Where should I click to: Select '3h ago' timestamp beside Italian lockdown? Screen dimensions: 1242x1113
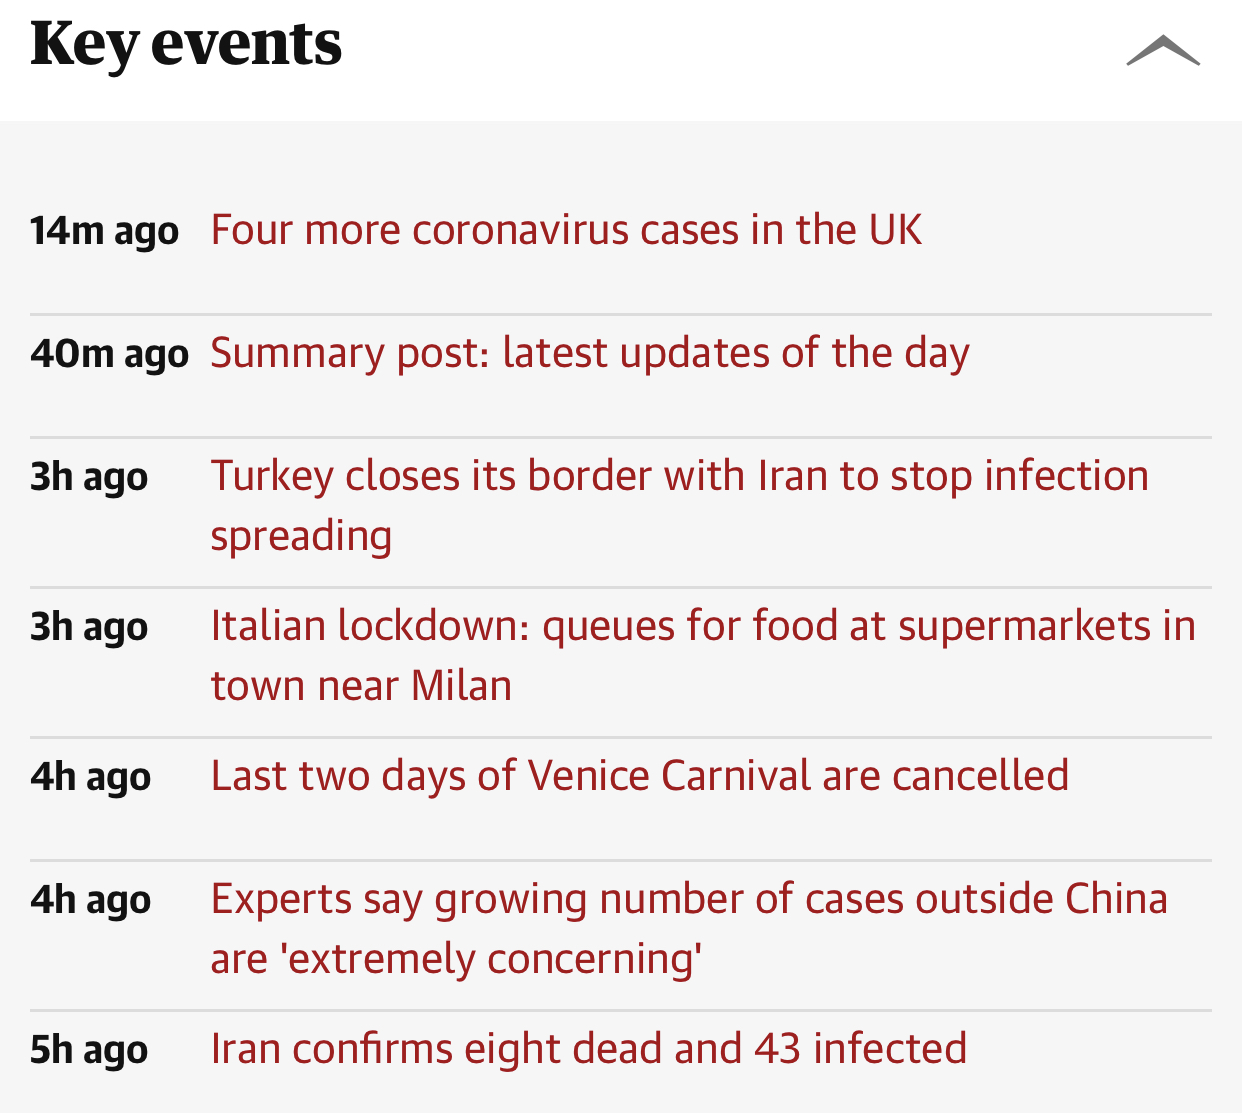(89, 627)
